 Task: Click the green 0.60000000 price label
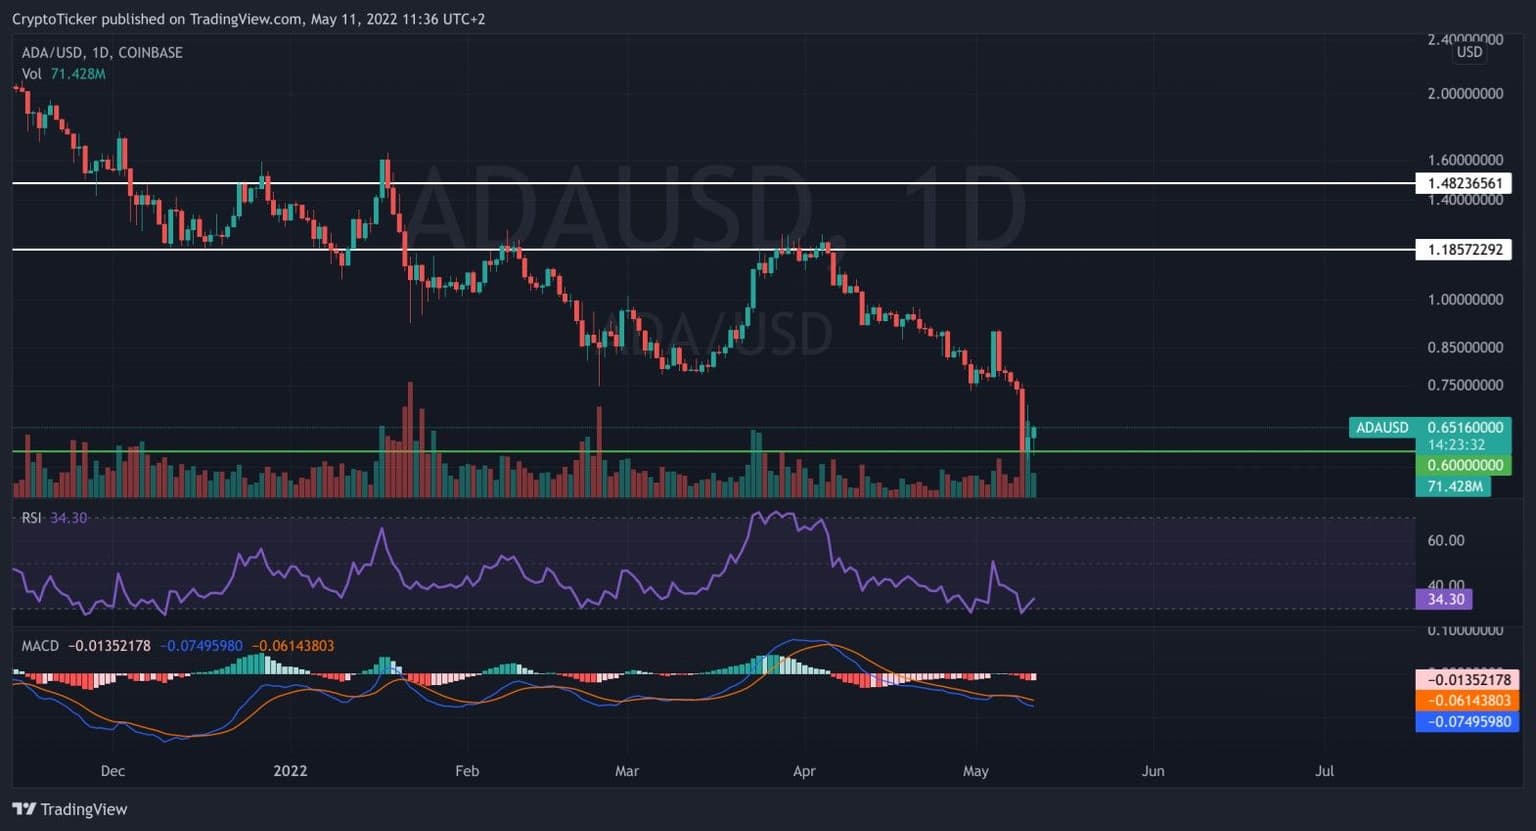coord(1463,465)
